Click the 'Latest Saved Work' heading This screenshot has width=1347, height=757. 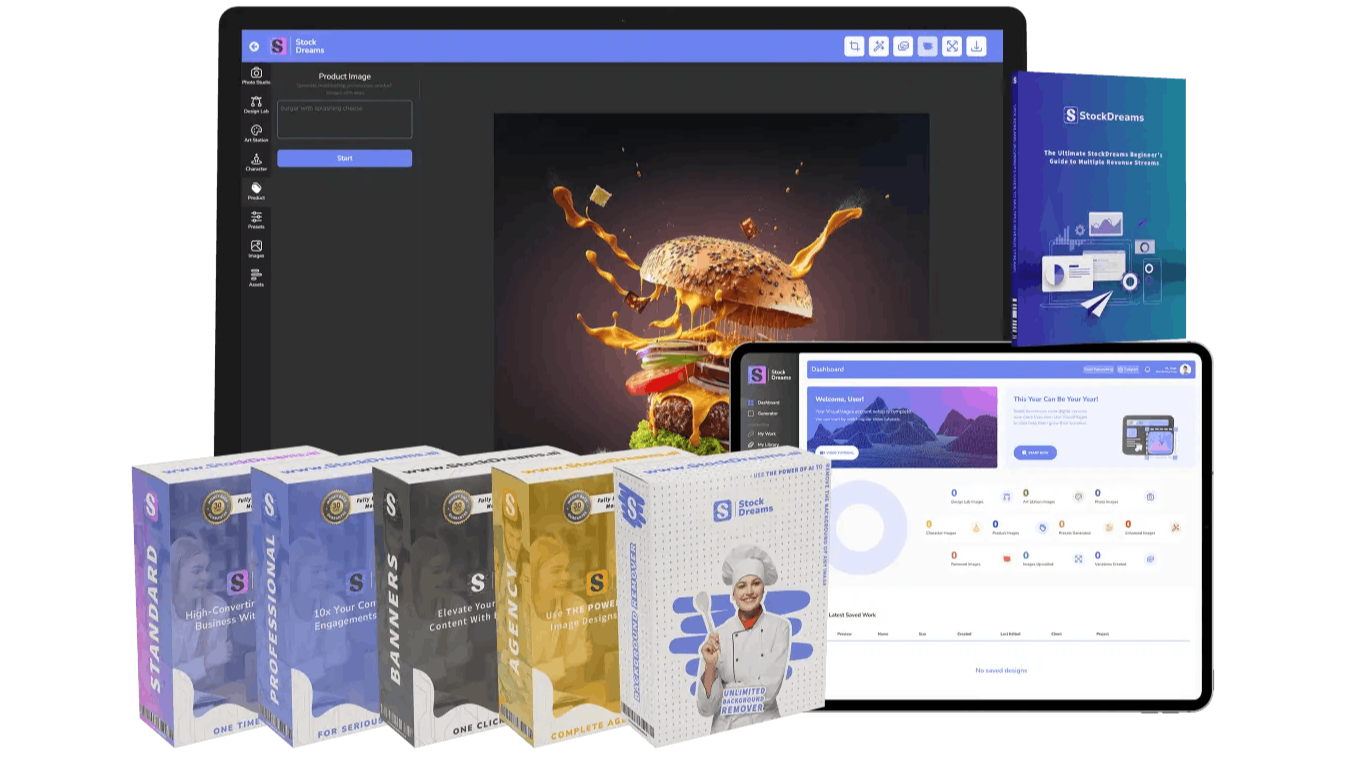[852, 614]
